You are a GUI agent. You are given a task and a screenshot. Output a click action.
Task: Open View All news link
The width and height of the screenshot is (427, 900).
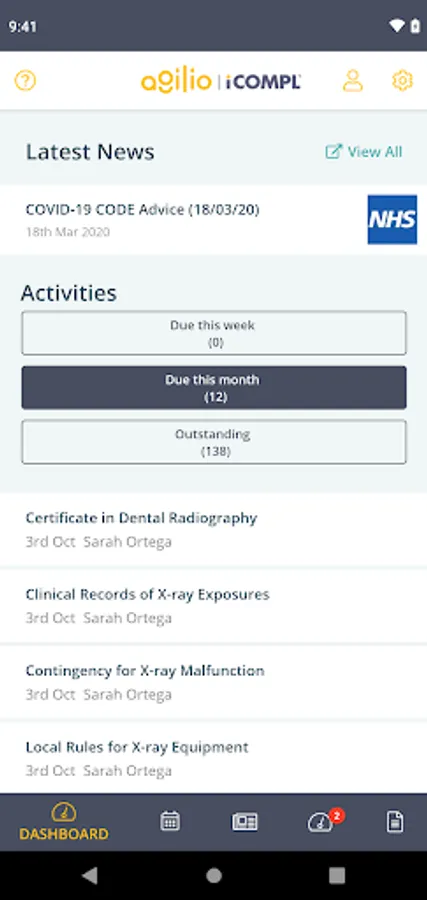point(375,152)
